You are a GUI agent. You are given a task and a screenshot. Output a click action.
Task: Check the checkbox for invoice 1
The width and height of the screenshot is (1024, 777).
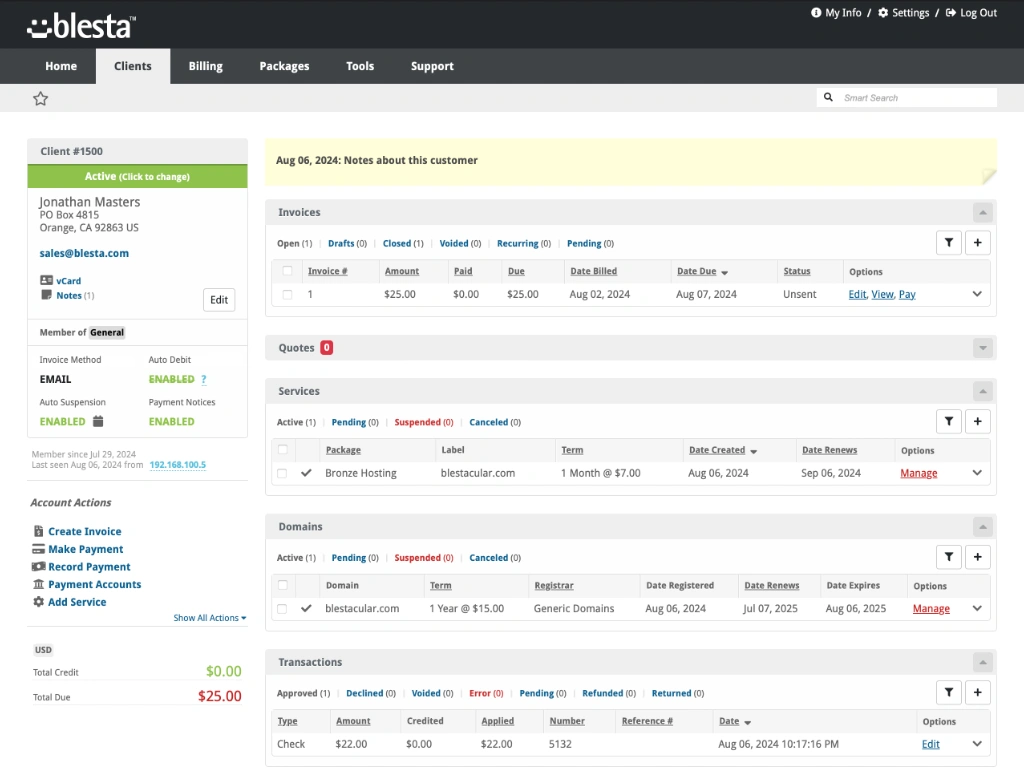click(288, 295)
